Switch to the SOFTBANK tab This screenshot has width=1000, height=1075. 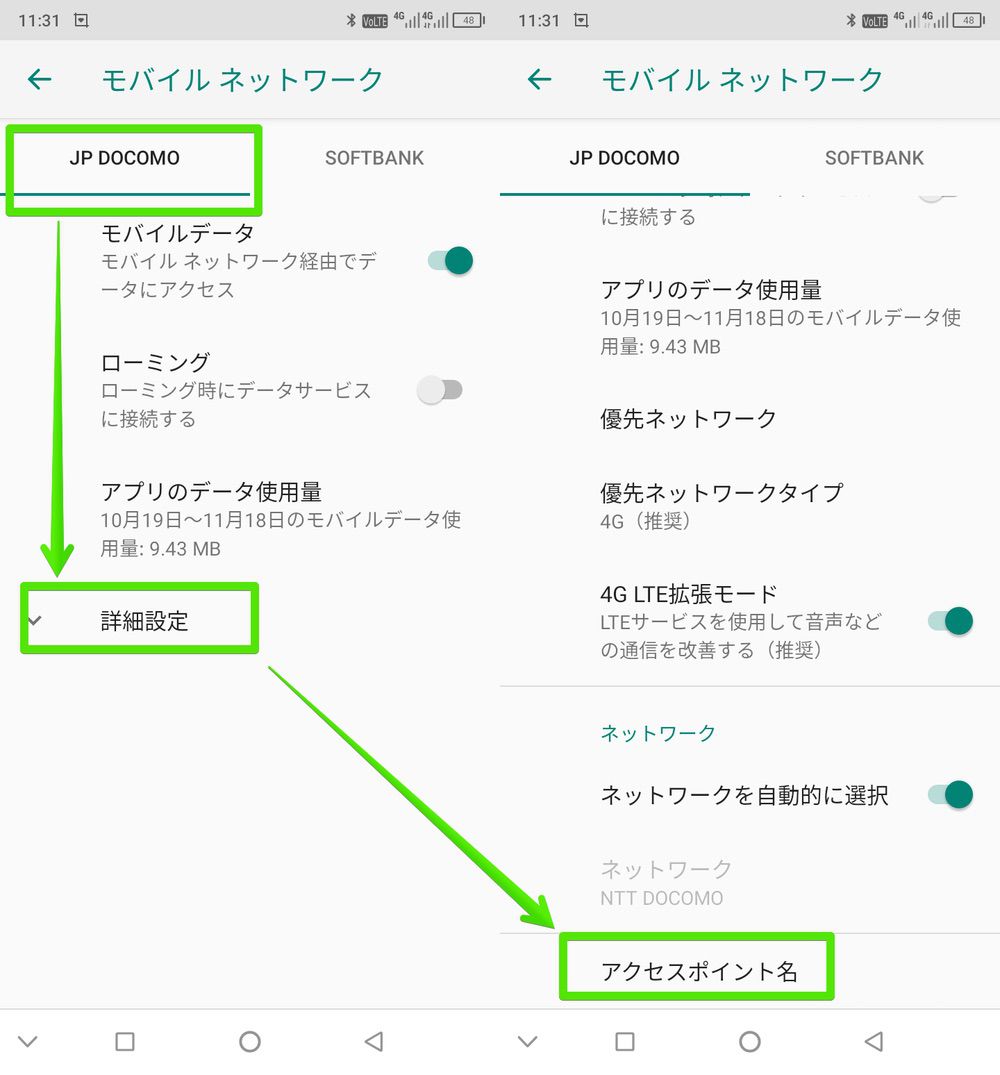374,157
